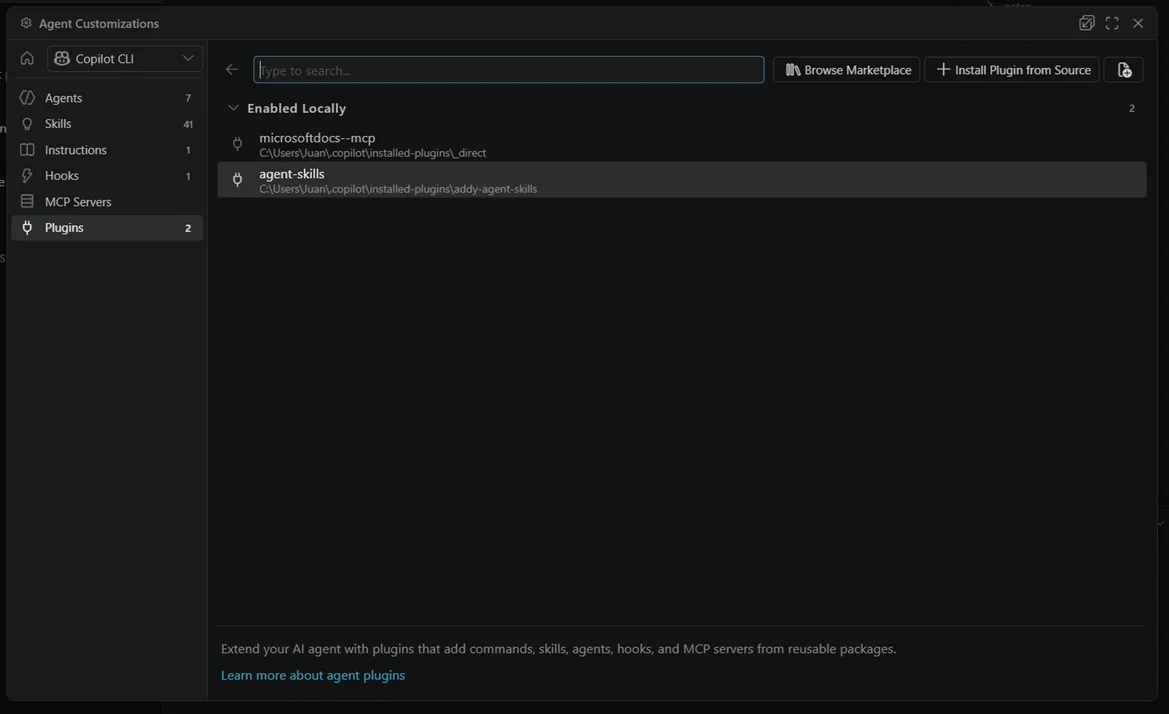Click the path ending in _direct
This screenshot has width=1169, height=714.
click(373, 154)
